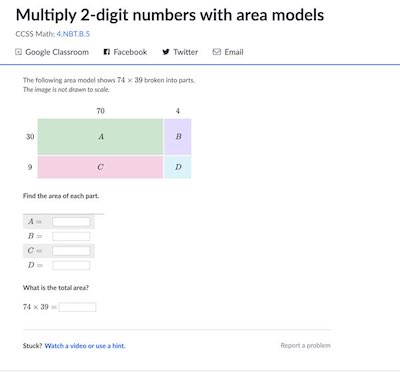Focus the C = answer field
This screenshot has height=373, width=400.
(71, 251)
